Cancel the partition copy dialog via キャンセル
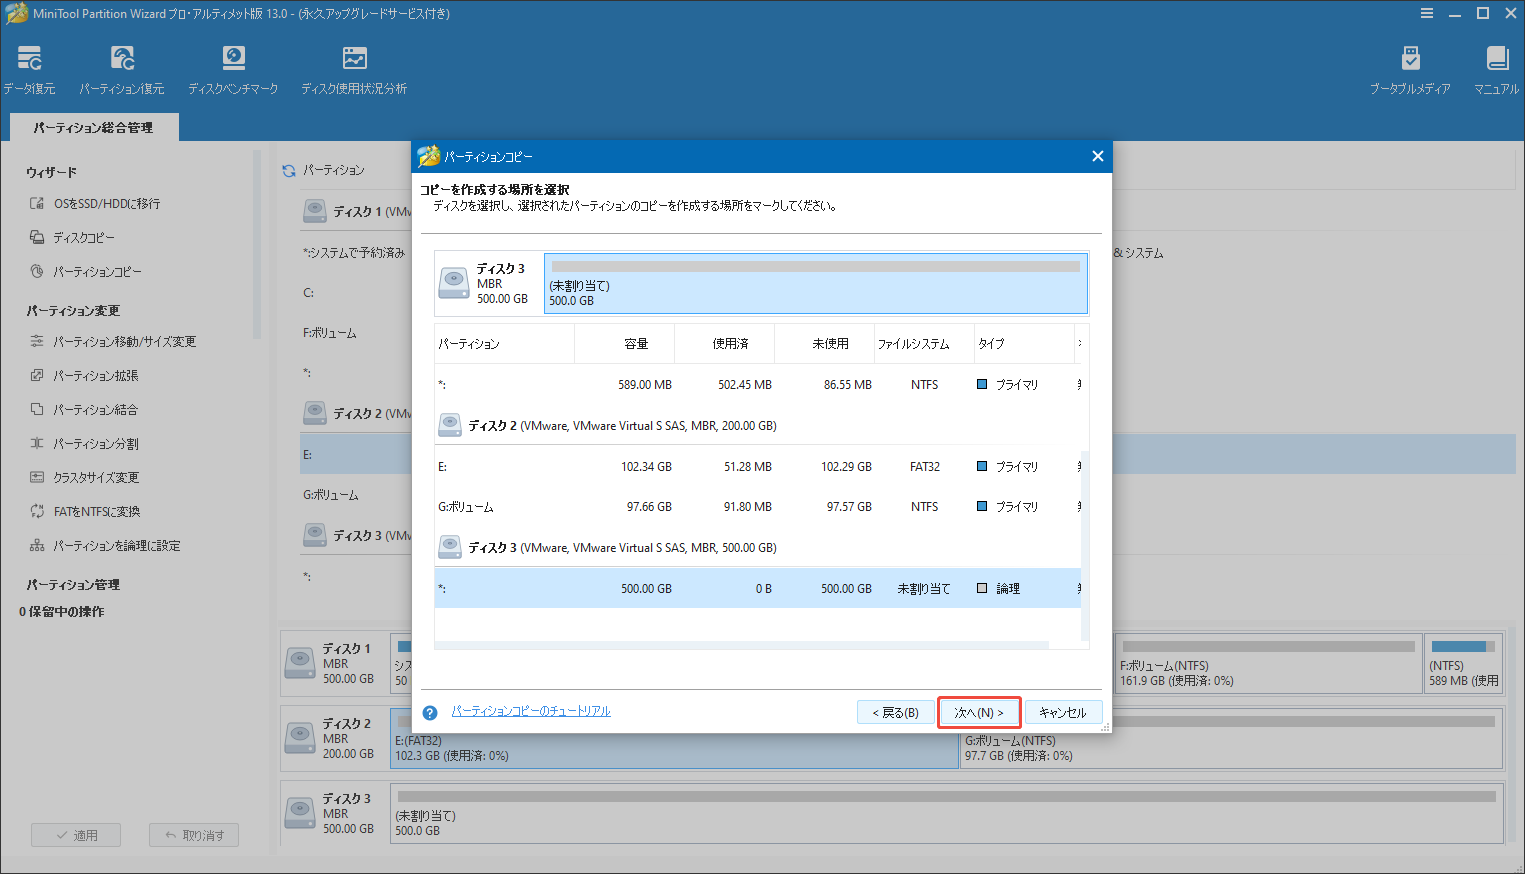 [x=1063, y=712]
